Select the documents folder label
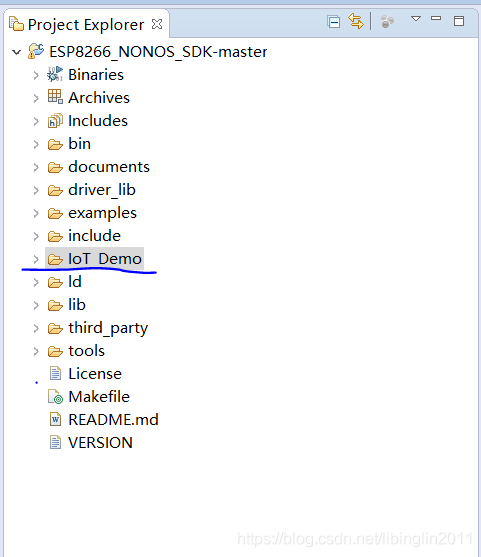Screen dimensions: 481x557 109,167
